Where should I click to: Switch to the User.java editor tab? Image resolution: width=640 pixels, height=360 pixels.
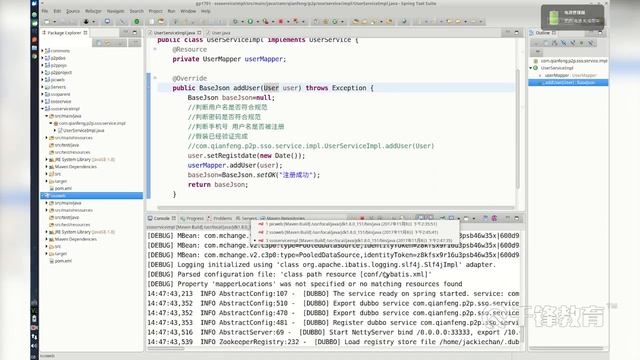[221, 33]
